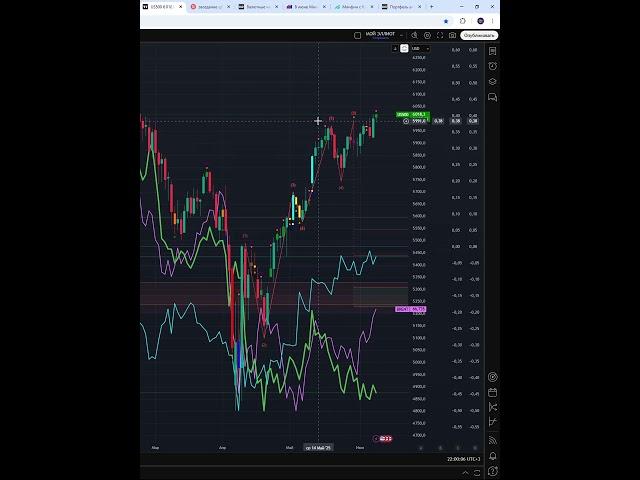Open the target-shaped icon in right sidebar
The image size is (640, 480).
point(493,377)
